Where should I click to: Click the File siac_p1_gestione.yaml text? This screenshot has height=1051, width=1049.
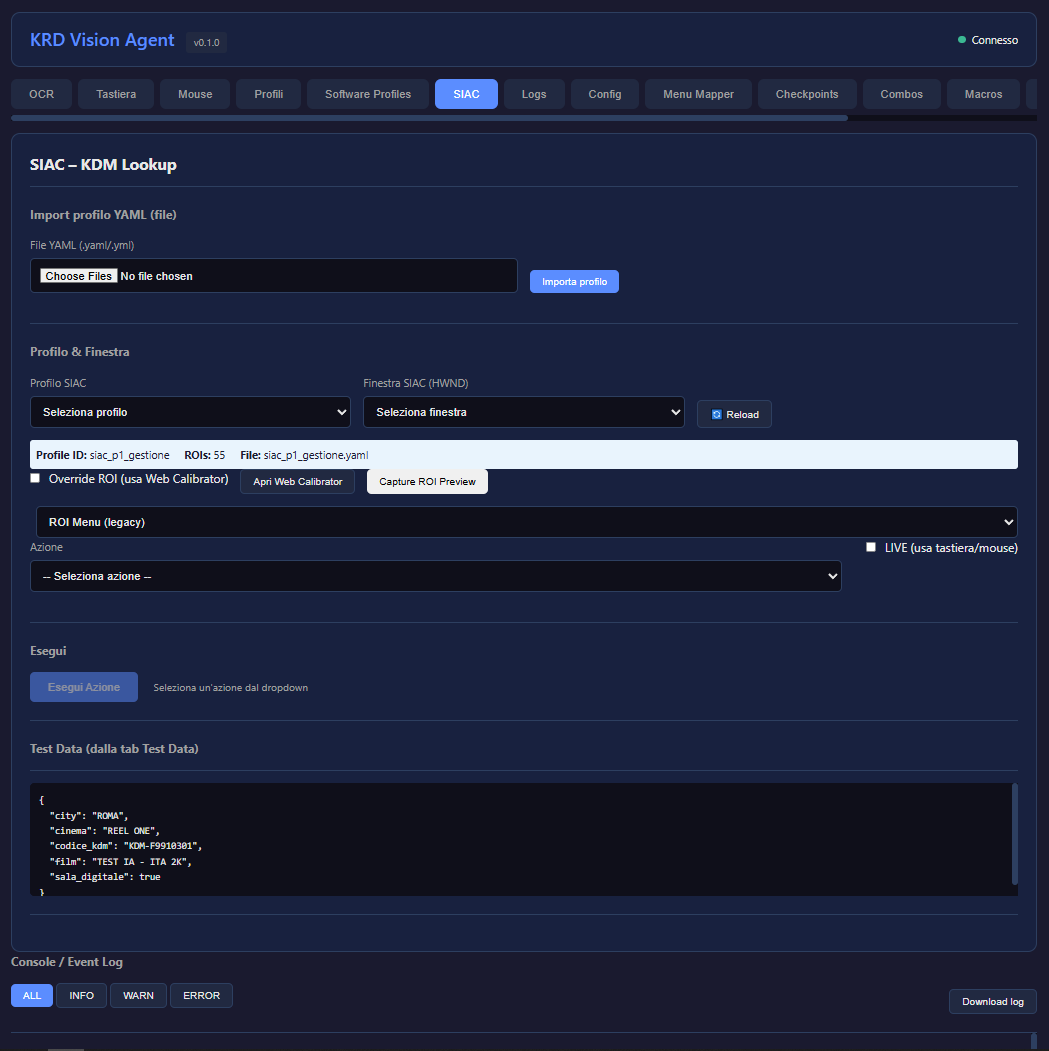(x=304, y=455)
